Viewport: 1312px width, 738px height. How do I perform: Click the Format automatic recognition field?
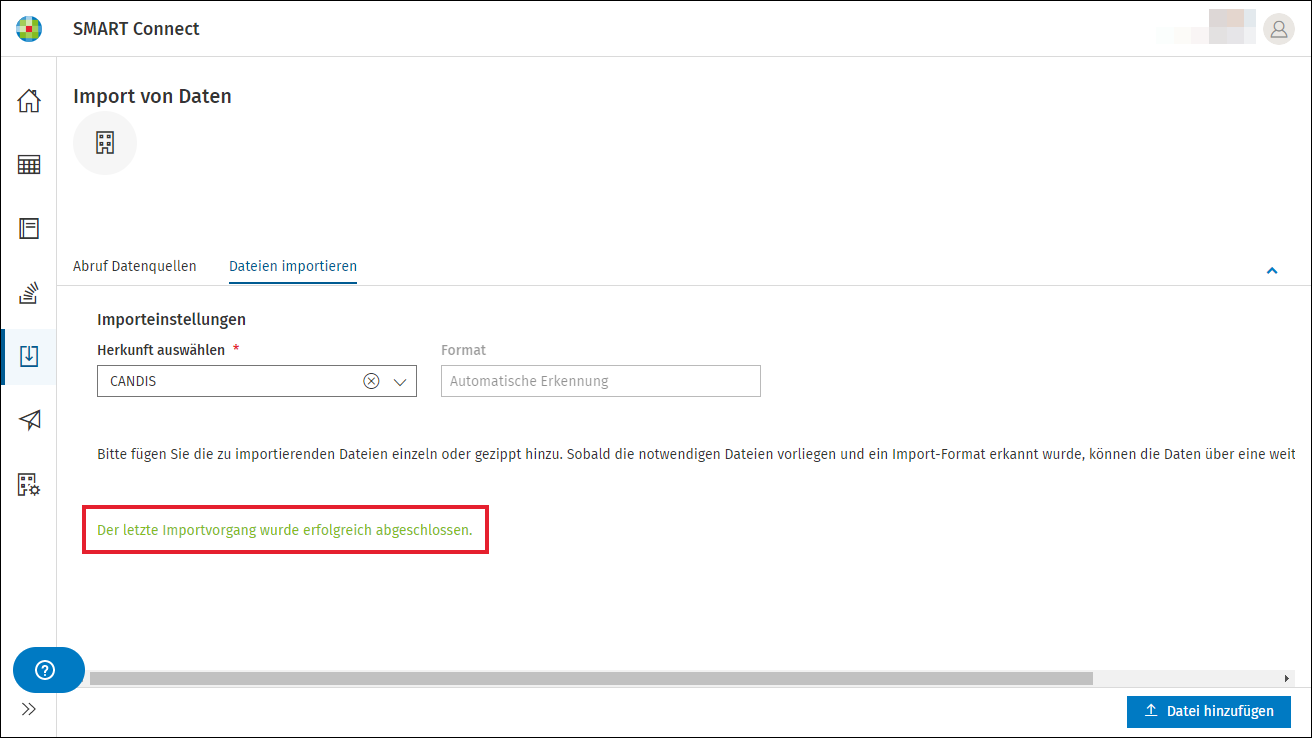601,381
